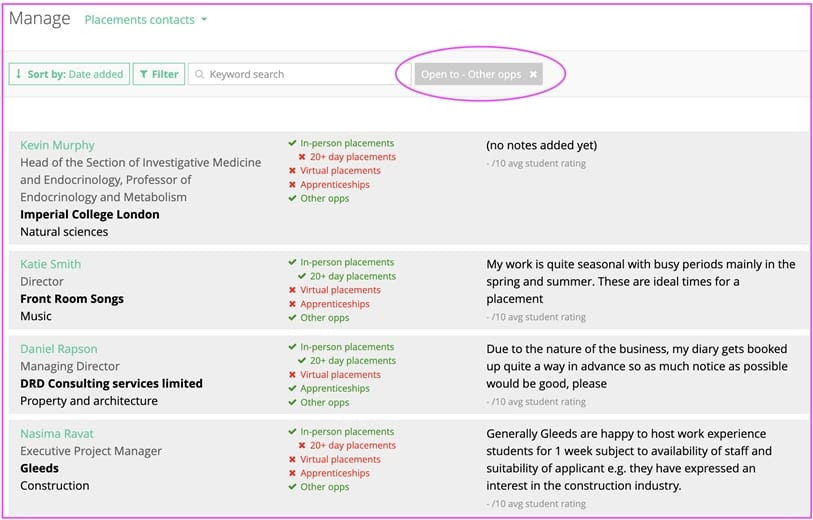The height and width of the screenshot is (520, 813).
Task: Select the DRD Consulting services limited name
Action: coord(111,384)
